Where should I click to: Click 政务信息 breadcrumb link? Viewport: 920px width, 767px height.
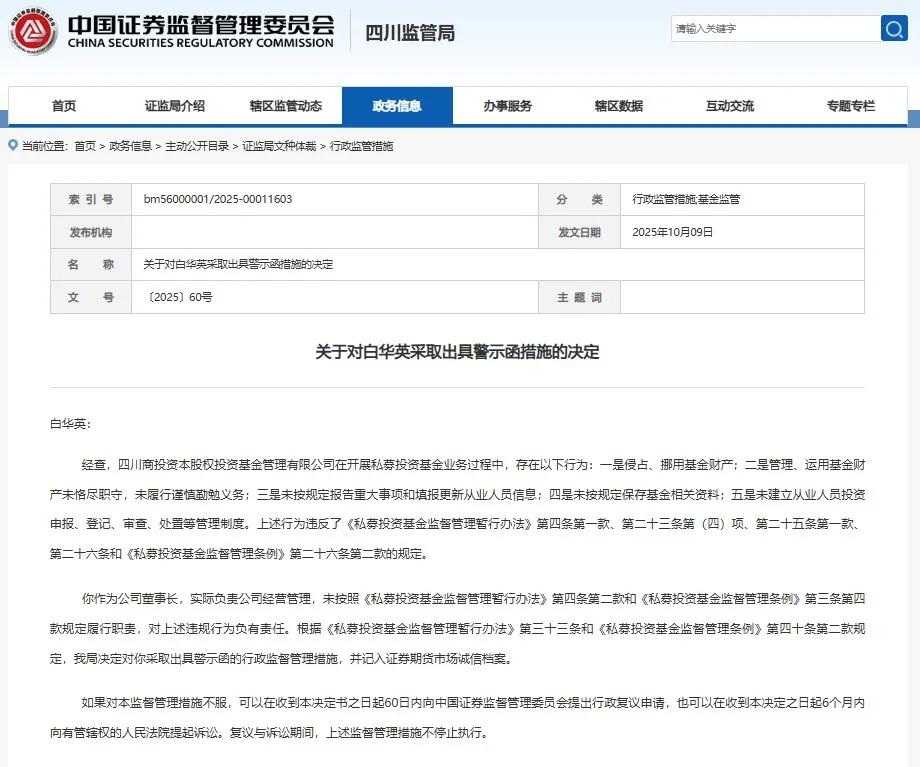point(130,146)
